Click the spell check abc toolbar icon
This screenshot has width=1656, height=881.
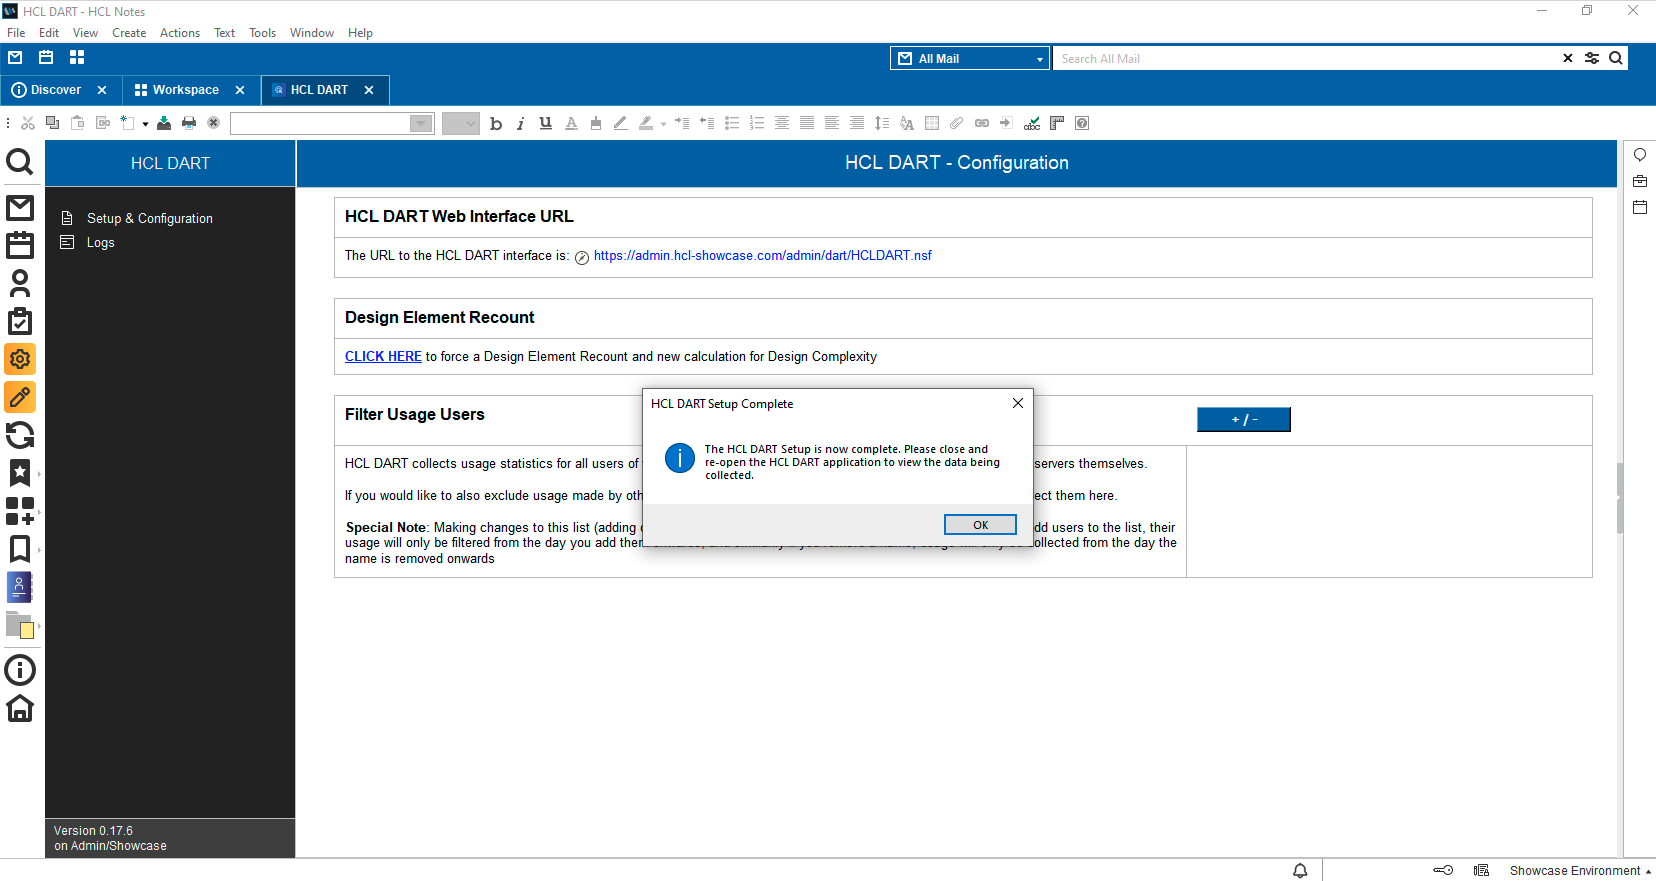pos(1032,123)
